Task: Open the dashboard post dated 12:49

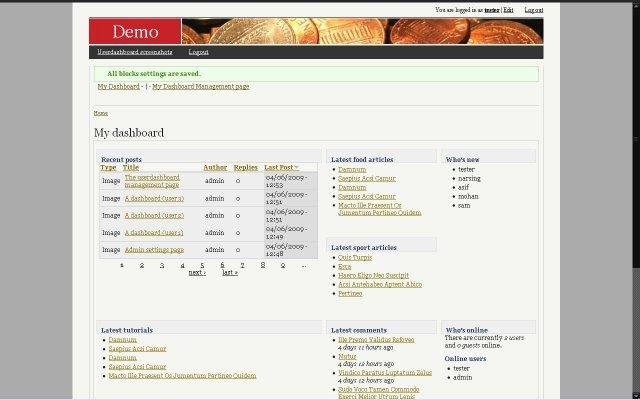Action: pos(154,233)
